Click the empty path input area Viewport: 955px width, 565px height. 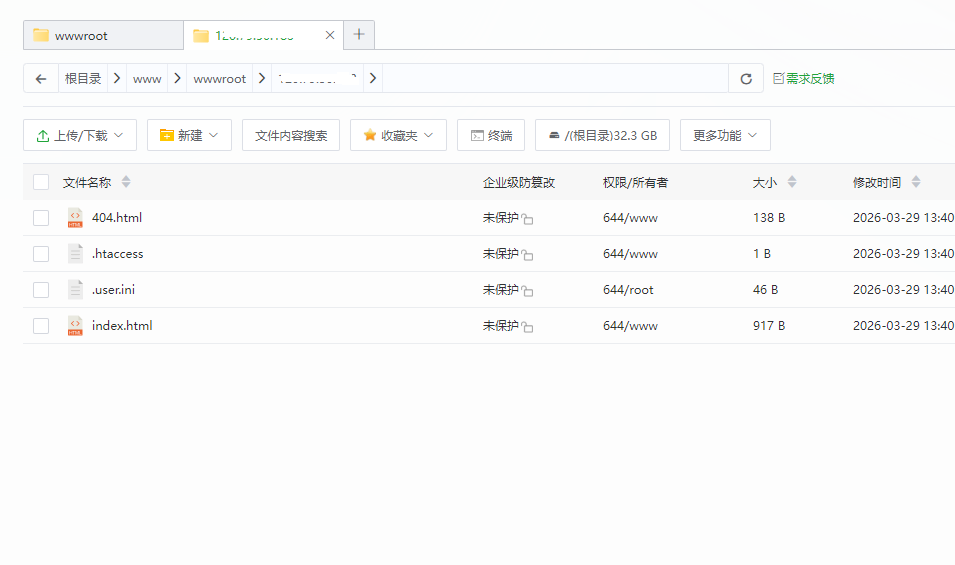555,79
